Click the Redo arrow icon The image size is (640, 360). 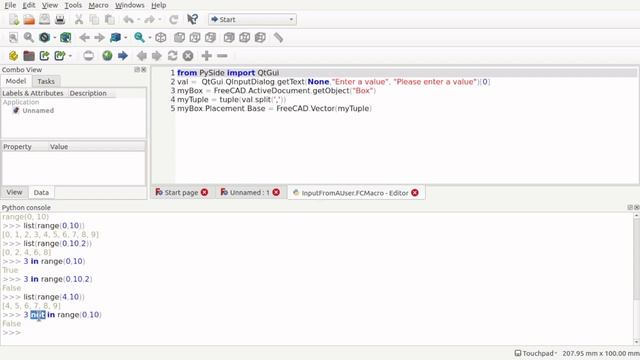(150, 20)
